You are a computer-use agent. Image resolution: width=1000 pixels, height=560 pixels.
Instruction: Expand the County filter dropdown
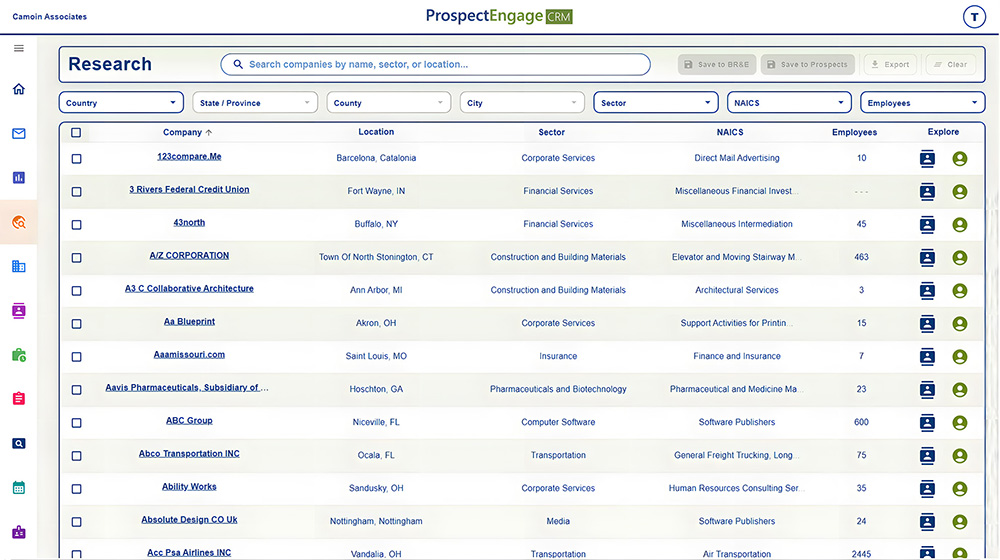pos(388,103)
